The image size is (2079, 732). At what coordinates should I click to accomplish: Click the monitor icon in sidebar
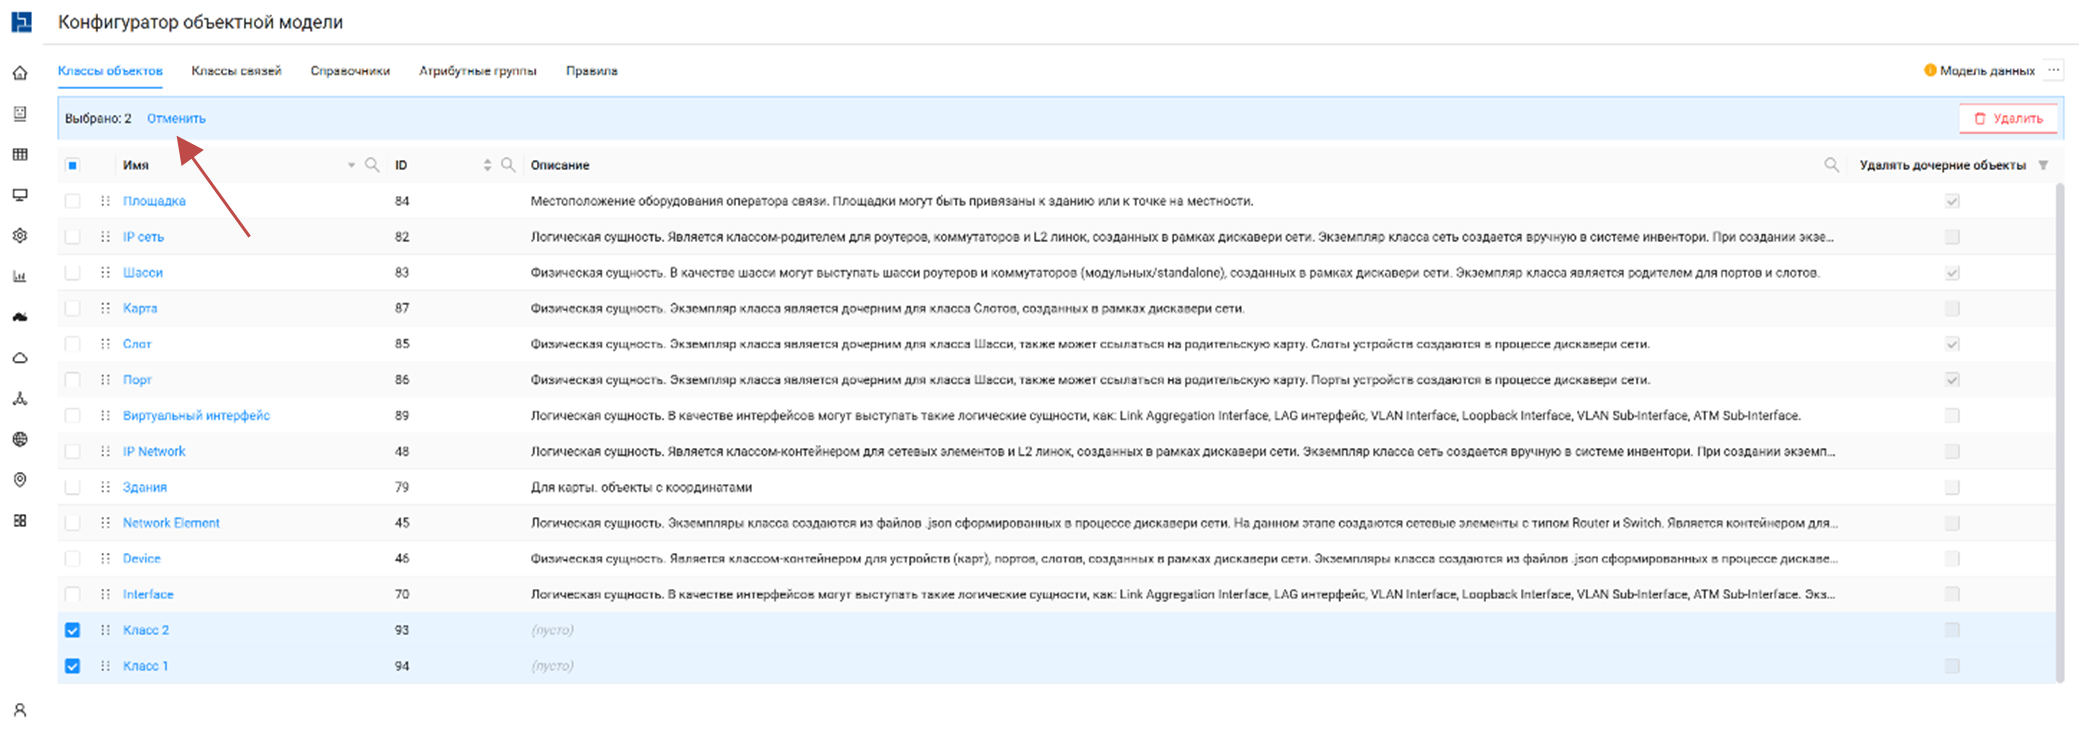pyautogui.click(x=20, y=195)
